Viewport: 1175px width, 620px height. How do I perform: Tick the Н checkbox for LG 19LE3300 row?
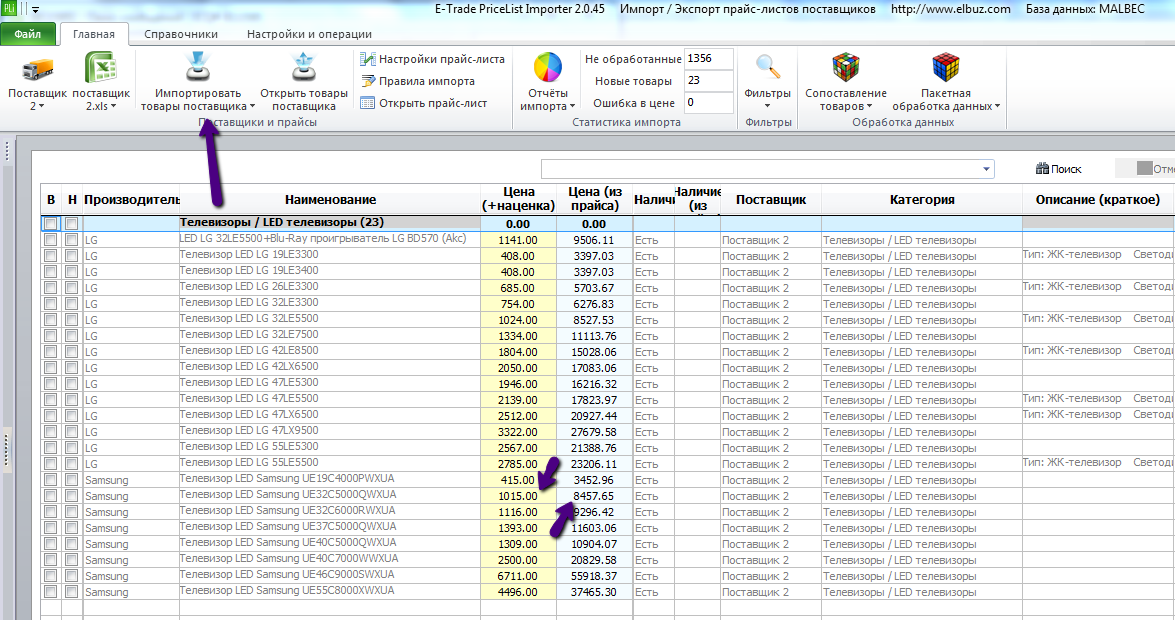71,256
